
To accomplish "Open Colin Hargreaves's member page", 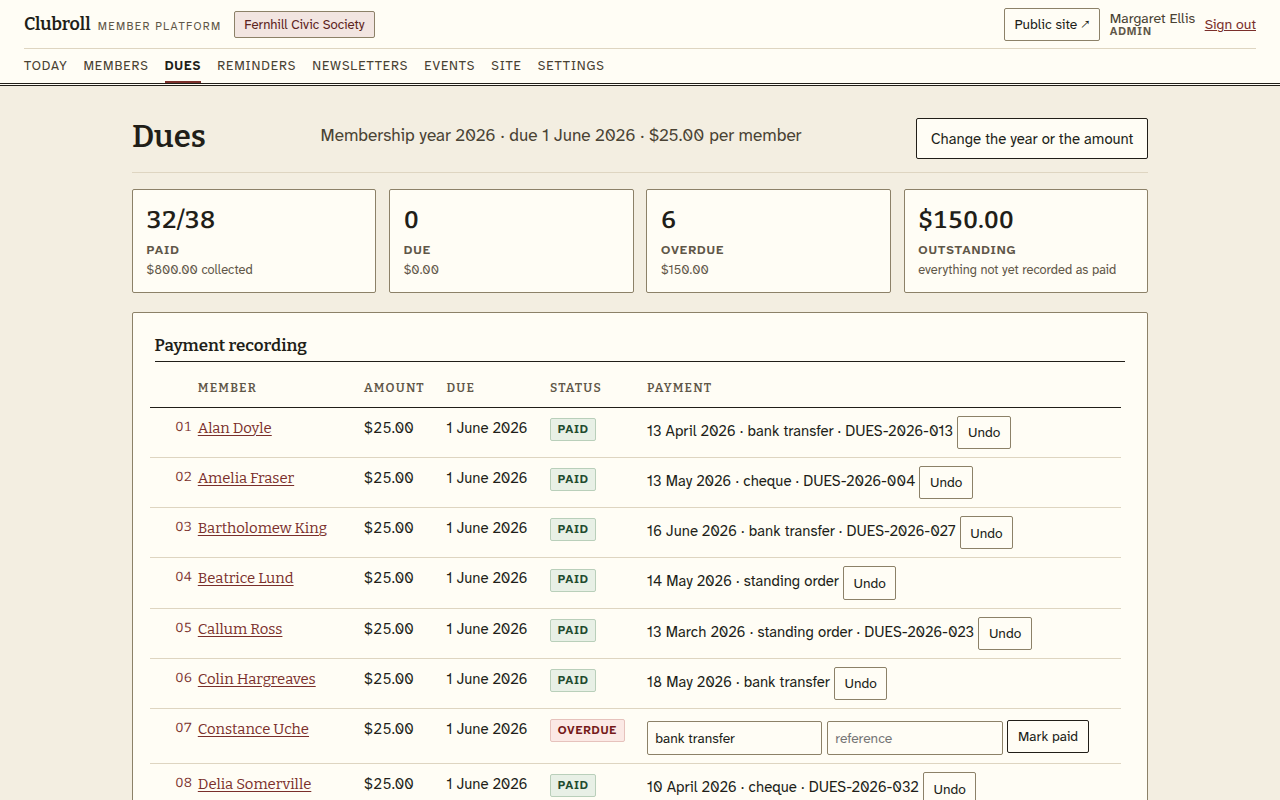I will pyautogui.click(x=257, y=679).
